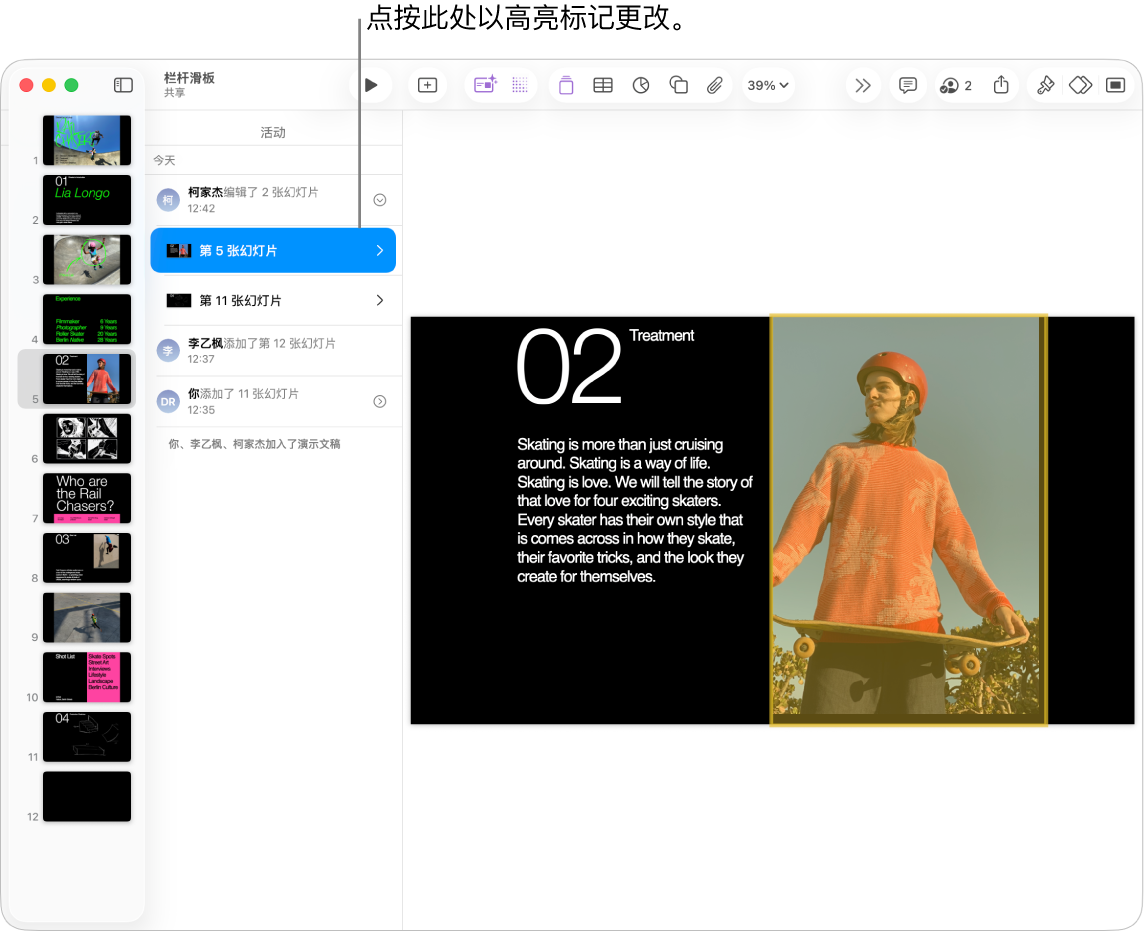Insert a table from the toolbar
The width and height of the screenshot is (1144, 934).
[603, 86]
